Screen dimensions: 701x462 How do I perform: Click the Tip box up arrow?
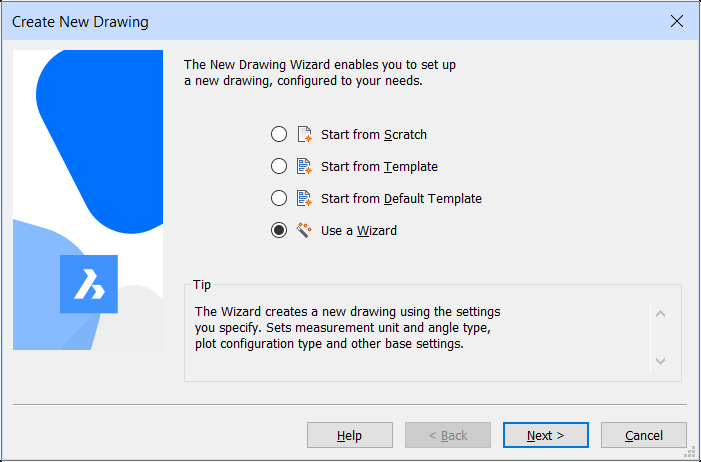click(x=660, y=314)
